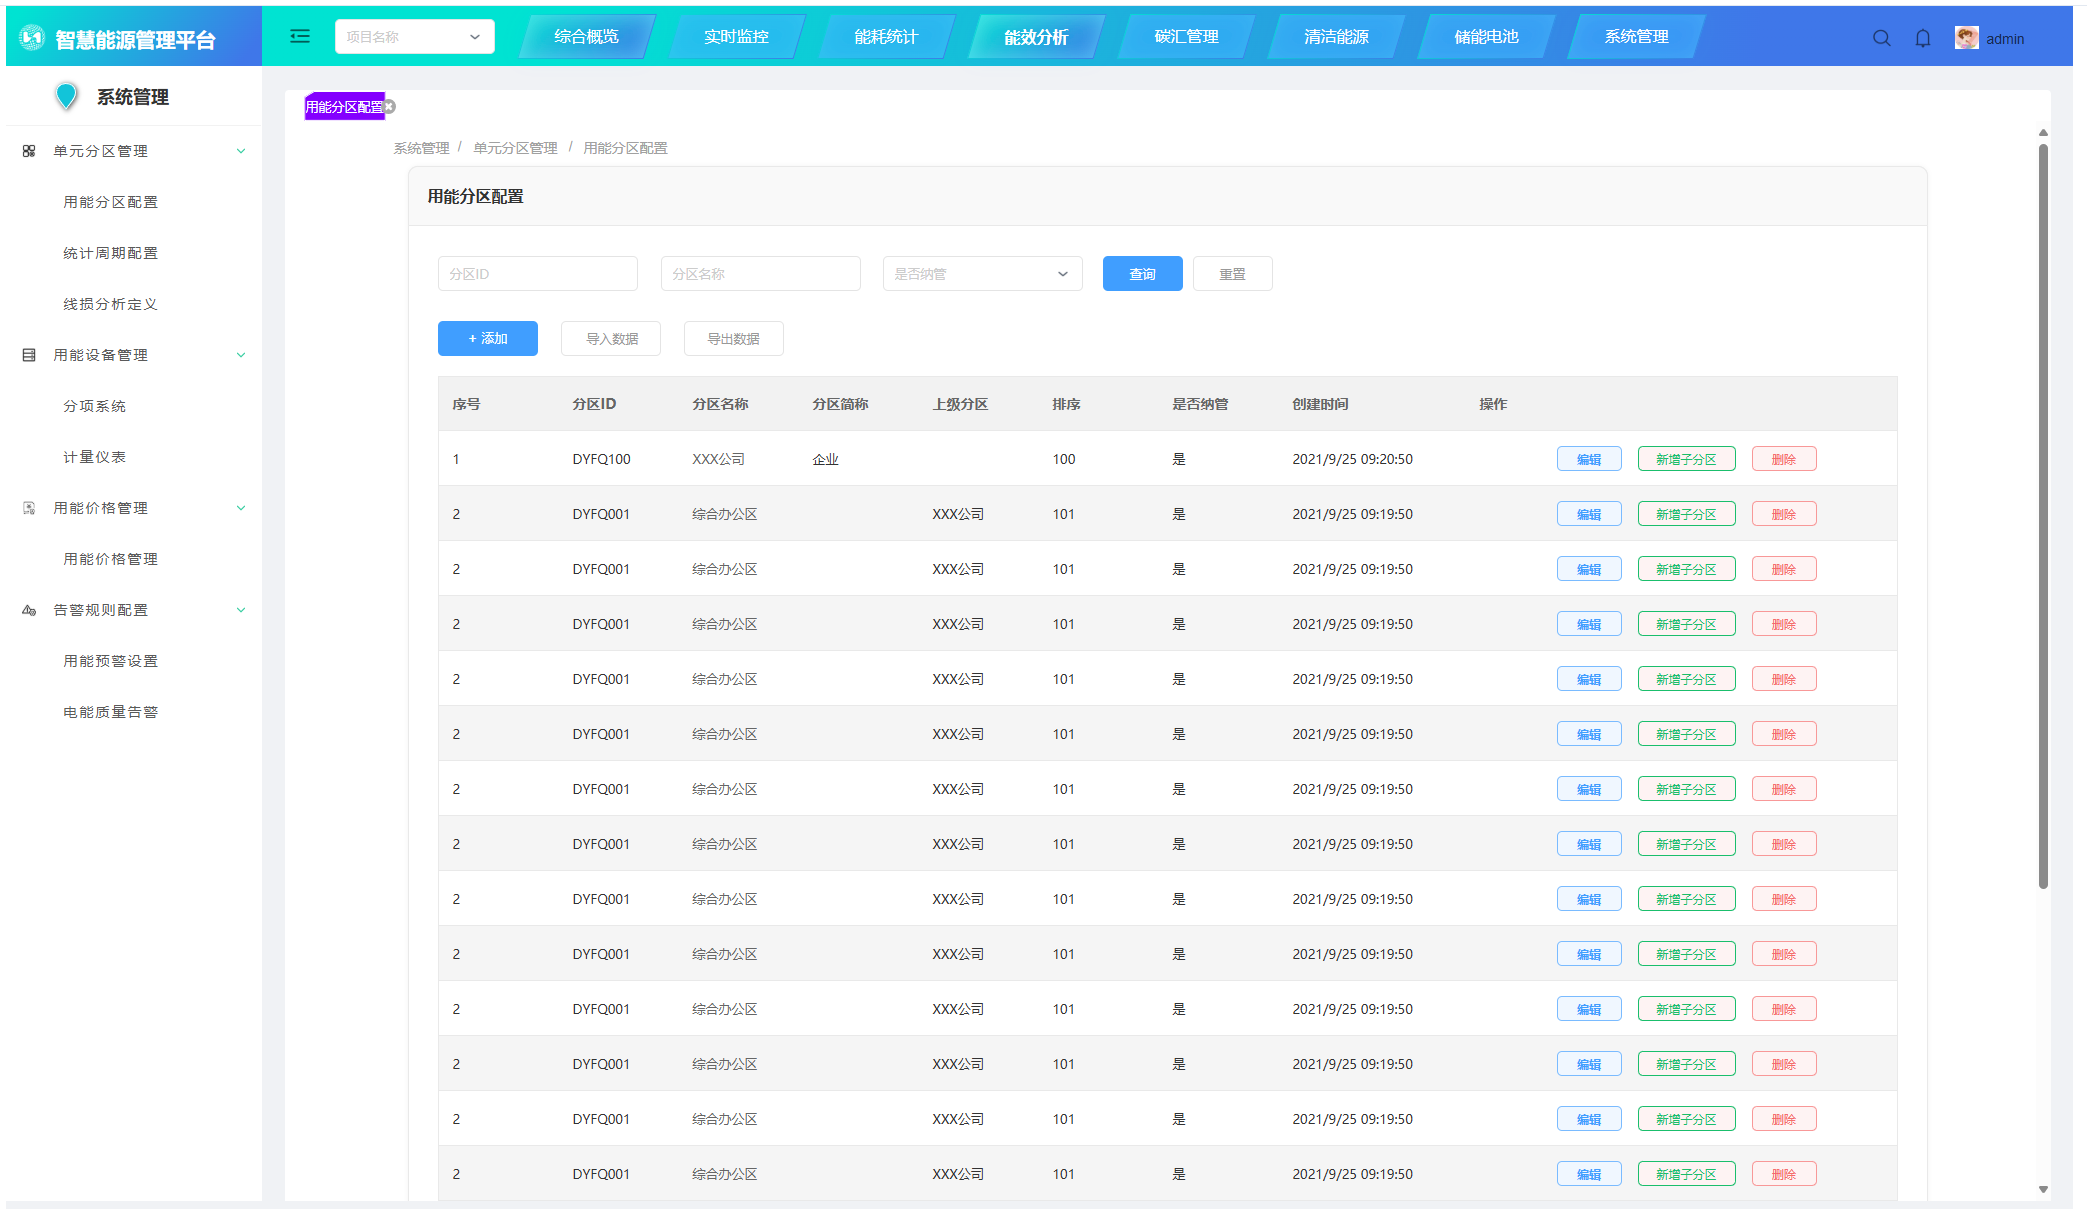Open notifications bell icon

click(x=1922, y=38)
